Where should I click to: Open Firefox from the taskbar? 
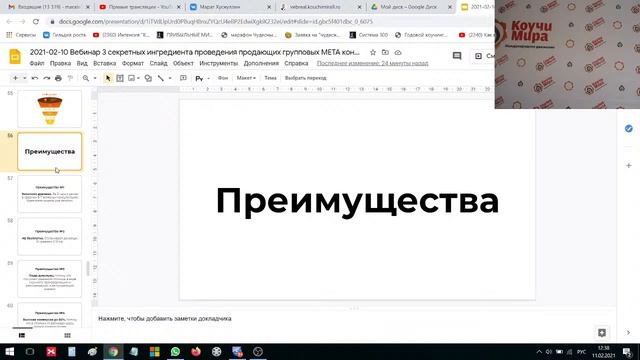tap(196, 351)
